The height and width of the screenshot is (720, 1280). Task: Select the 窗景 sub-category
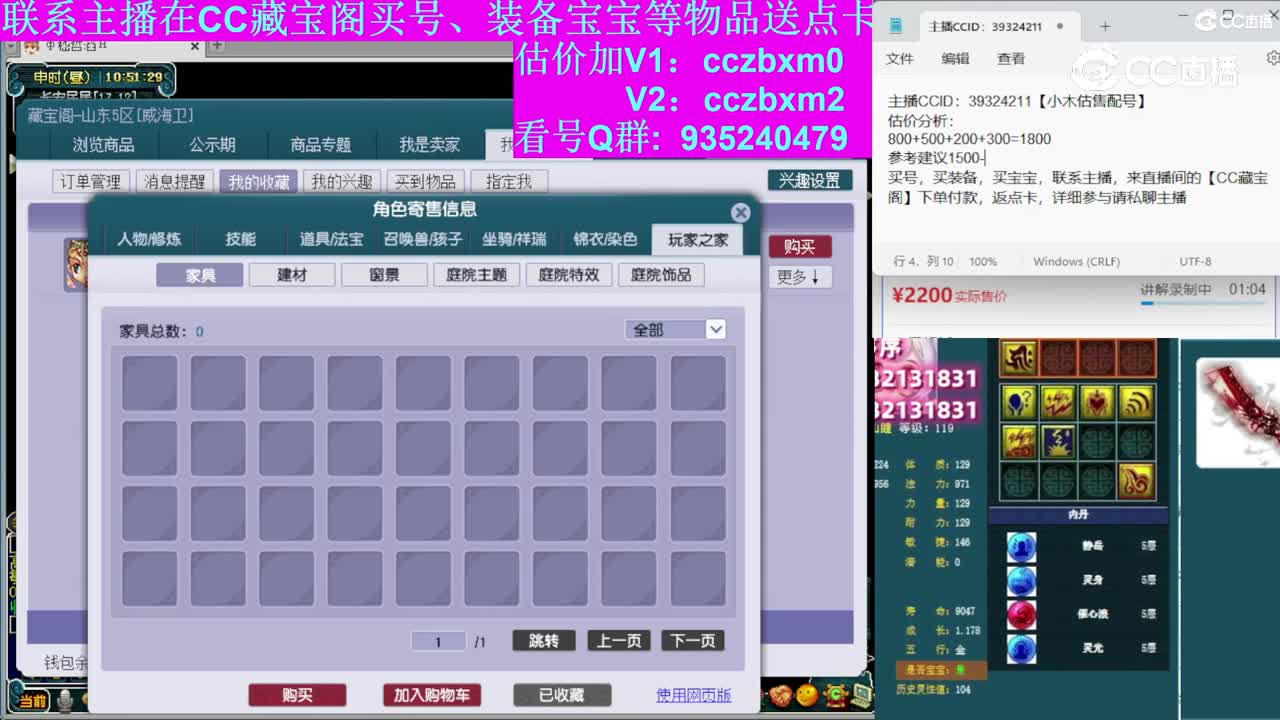click(384, 275)
